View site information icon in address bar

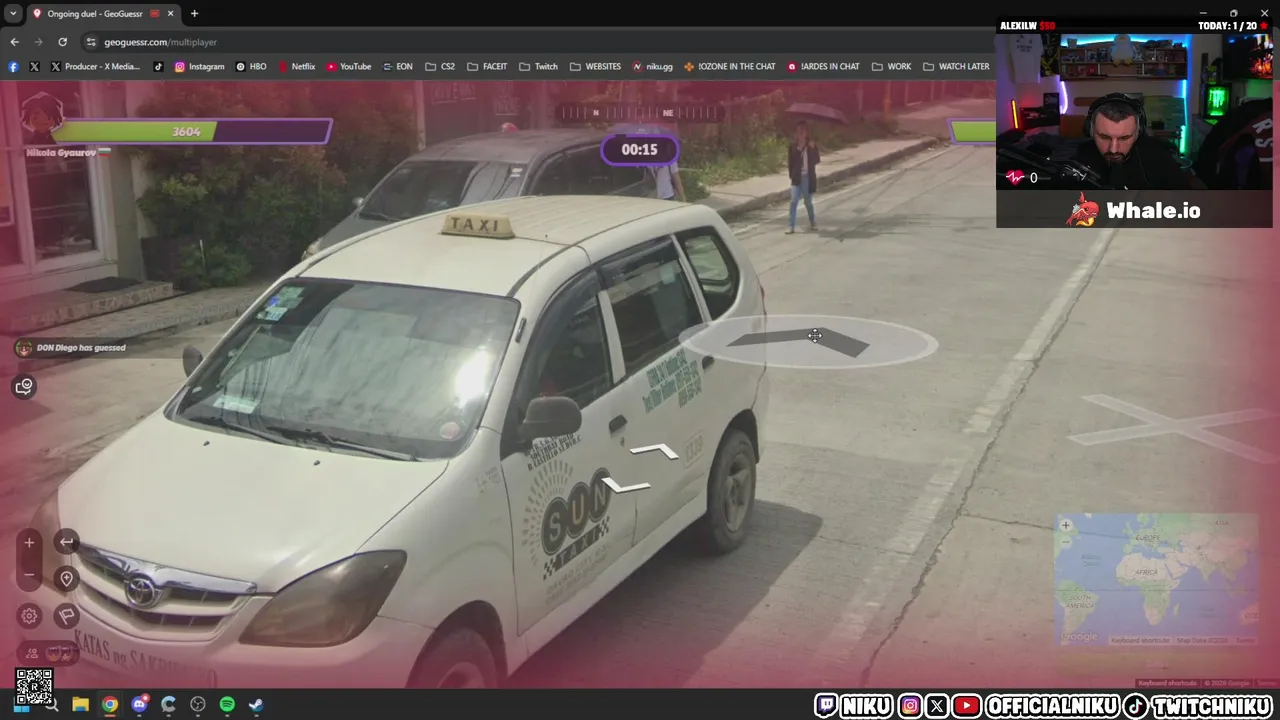click(x=91, y=42)
